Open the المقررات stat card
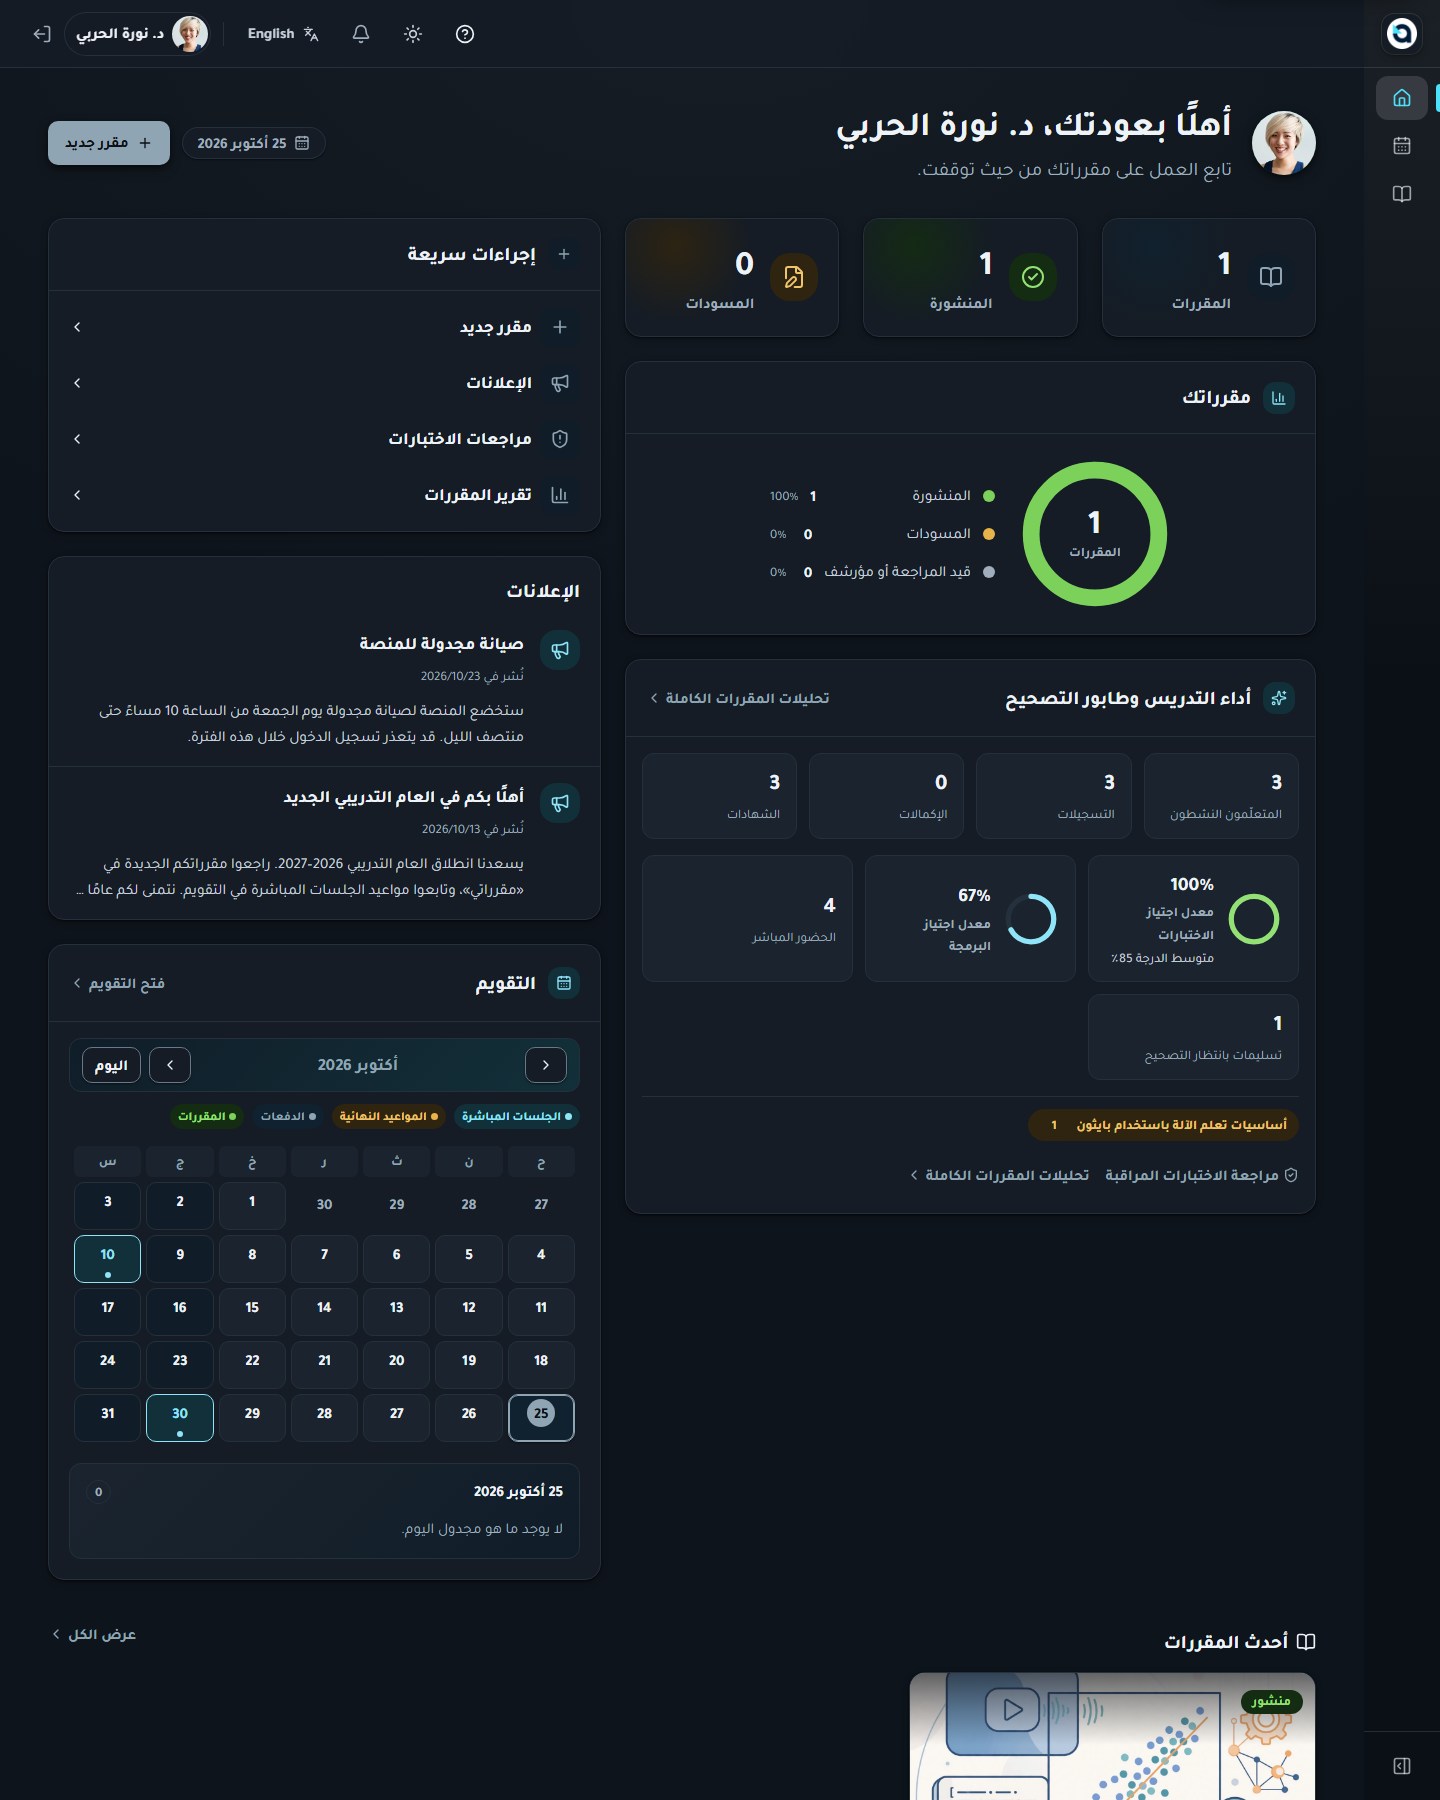The image size is (1440, 1800). (1208, 277)
